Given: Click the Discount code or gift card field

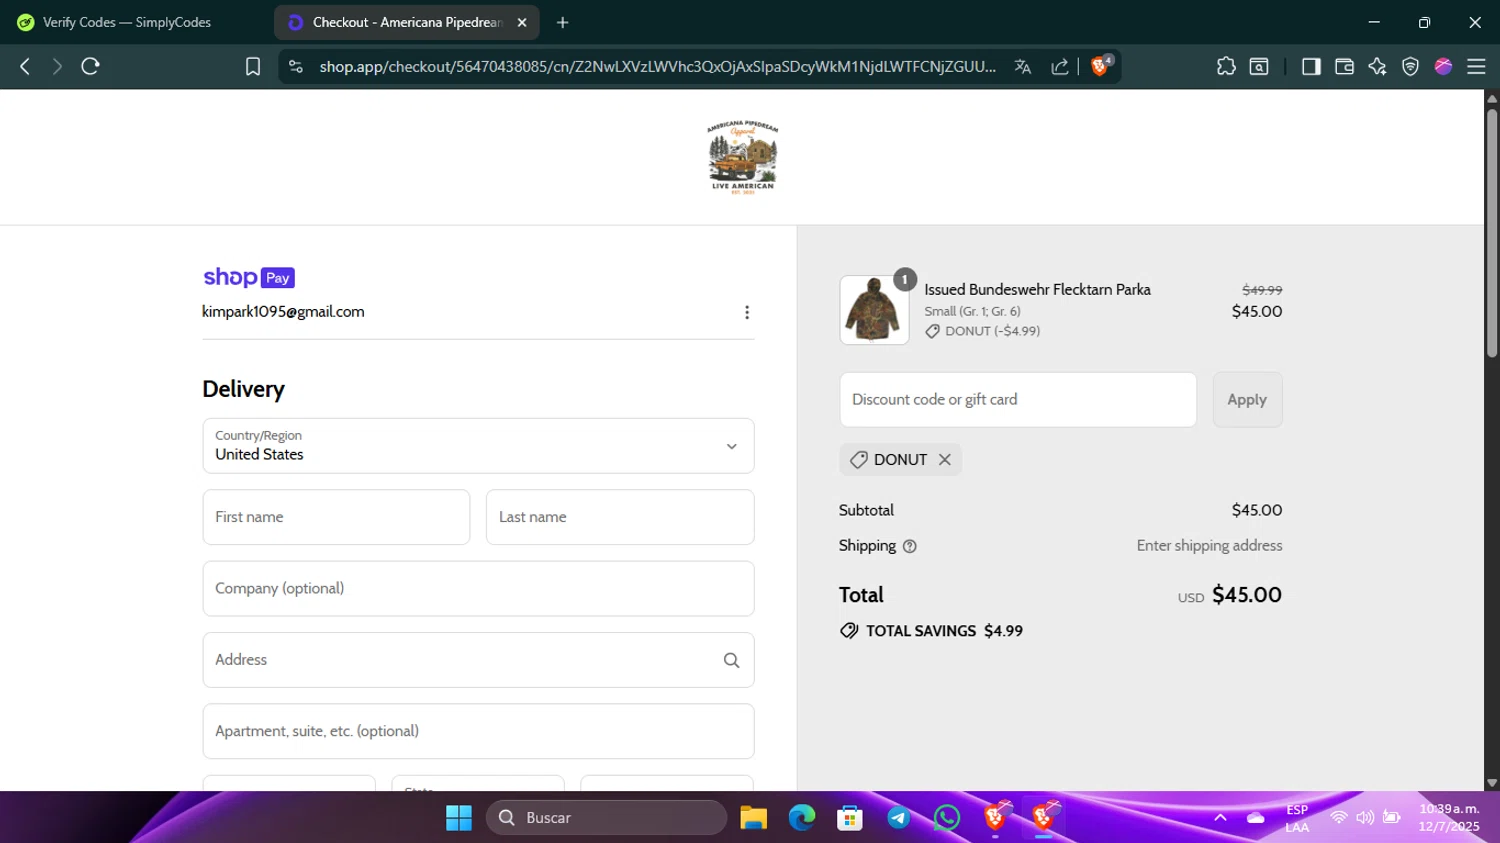Looking at the screenshot, I should (x=1018, y=400).
